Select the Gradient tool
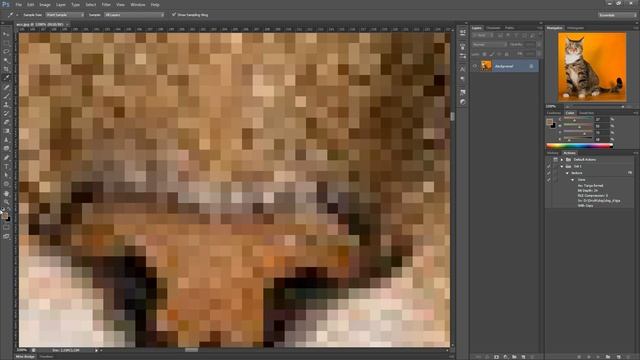Screen dimensions: 640x360 6,131
